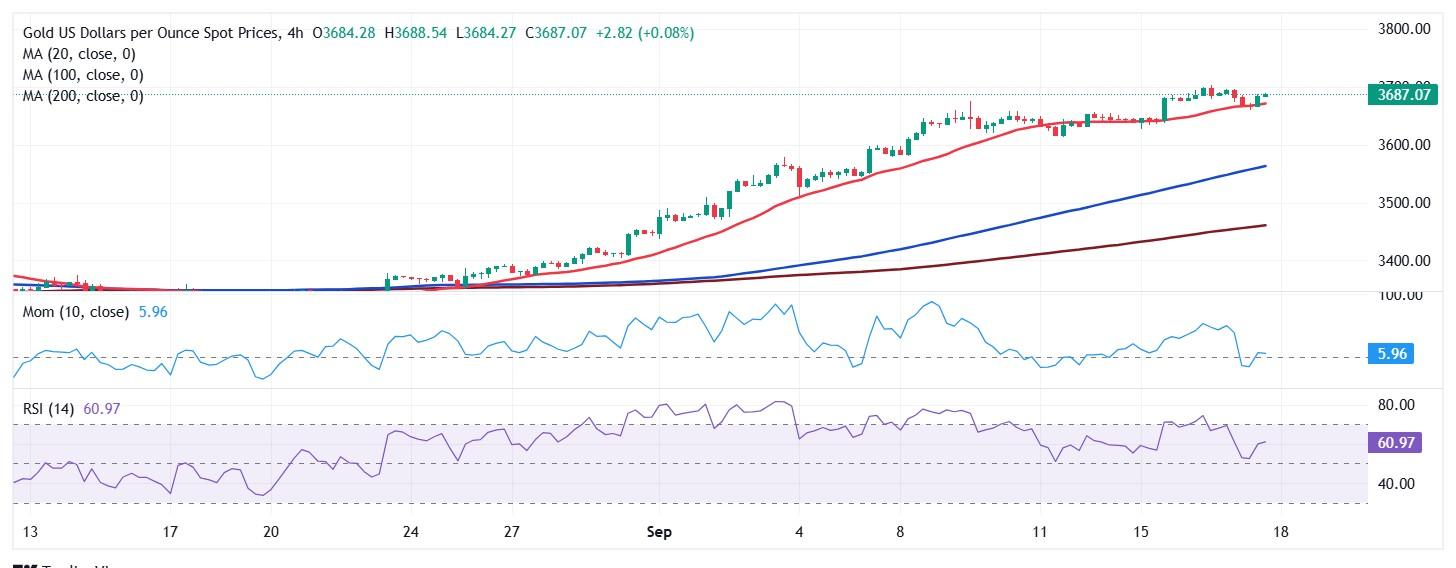Click the 80.00 level on RSI scale

(x=1395, y=405)
